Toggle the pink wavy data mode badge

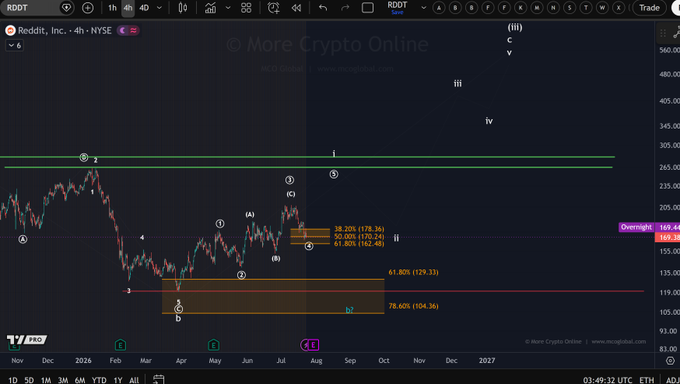click(133, 30)
